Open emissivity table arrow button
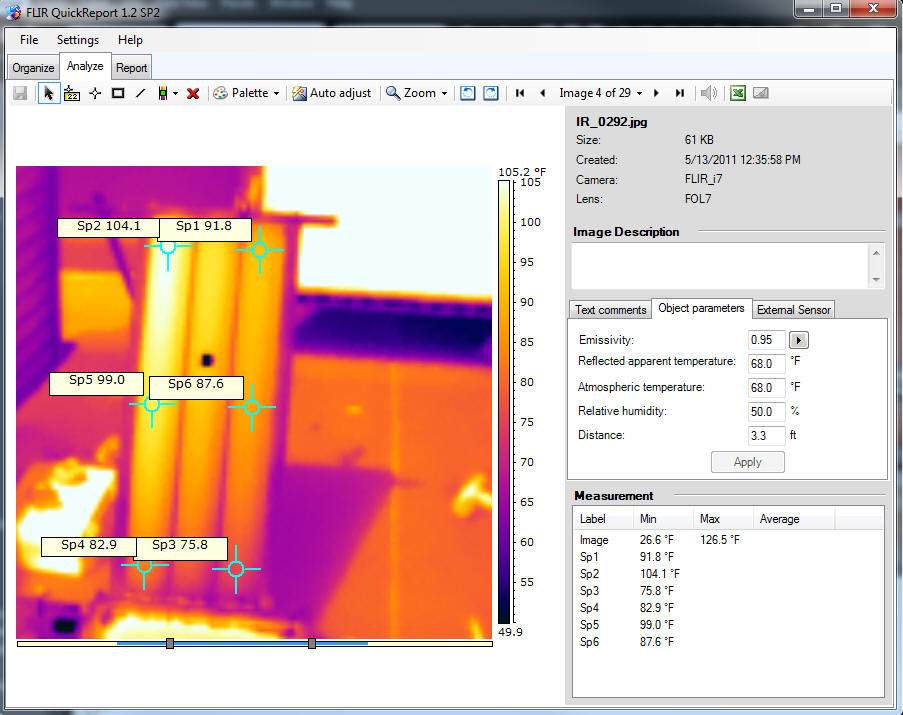 pyautogui.click(x=798, y=340)
